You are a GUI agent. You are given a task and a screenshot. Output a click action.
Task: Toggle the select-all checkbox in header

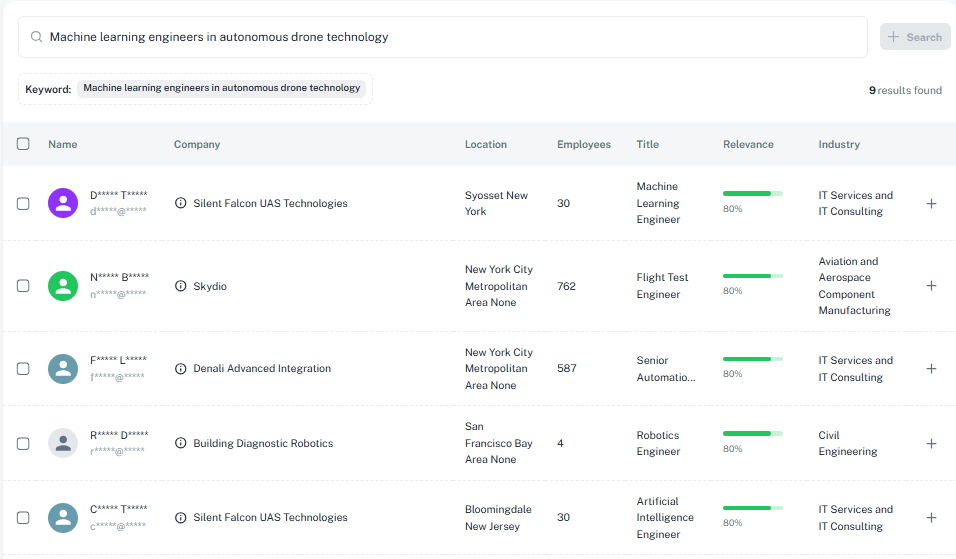23,144
